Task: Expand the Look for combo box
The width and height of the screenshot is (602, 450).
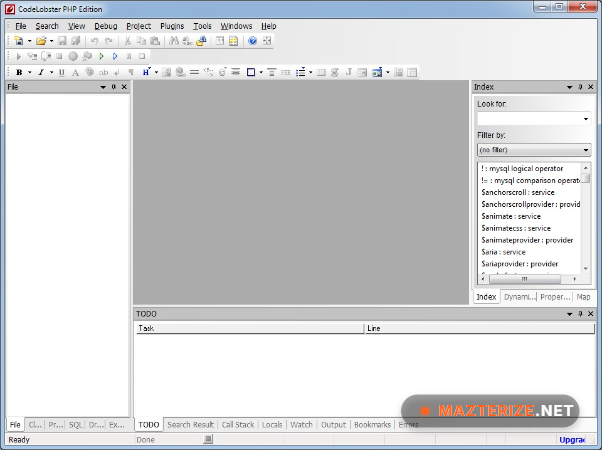Action: click(586, 119)
